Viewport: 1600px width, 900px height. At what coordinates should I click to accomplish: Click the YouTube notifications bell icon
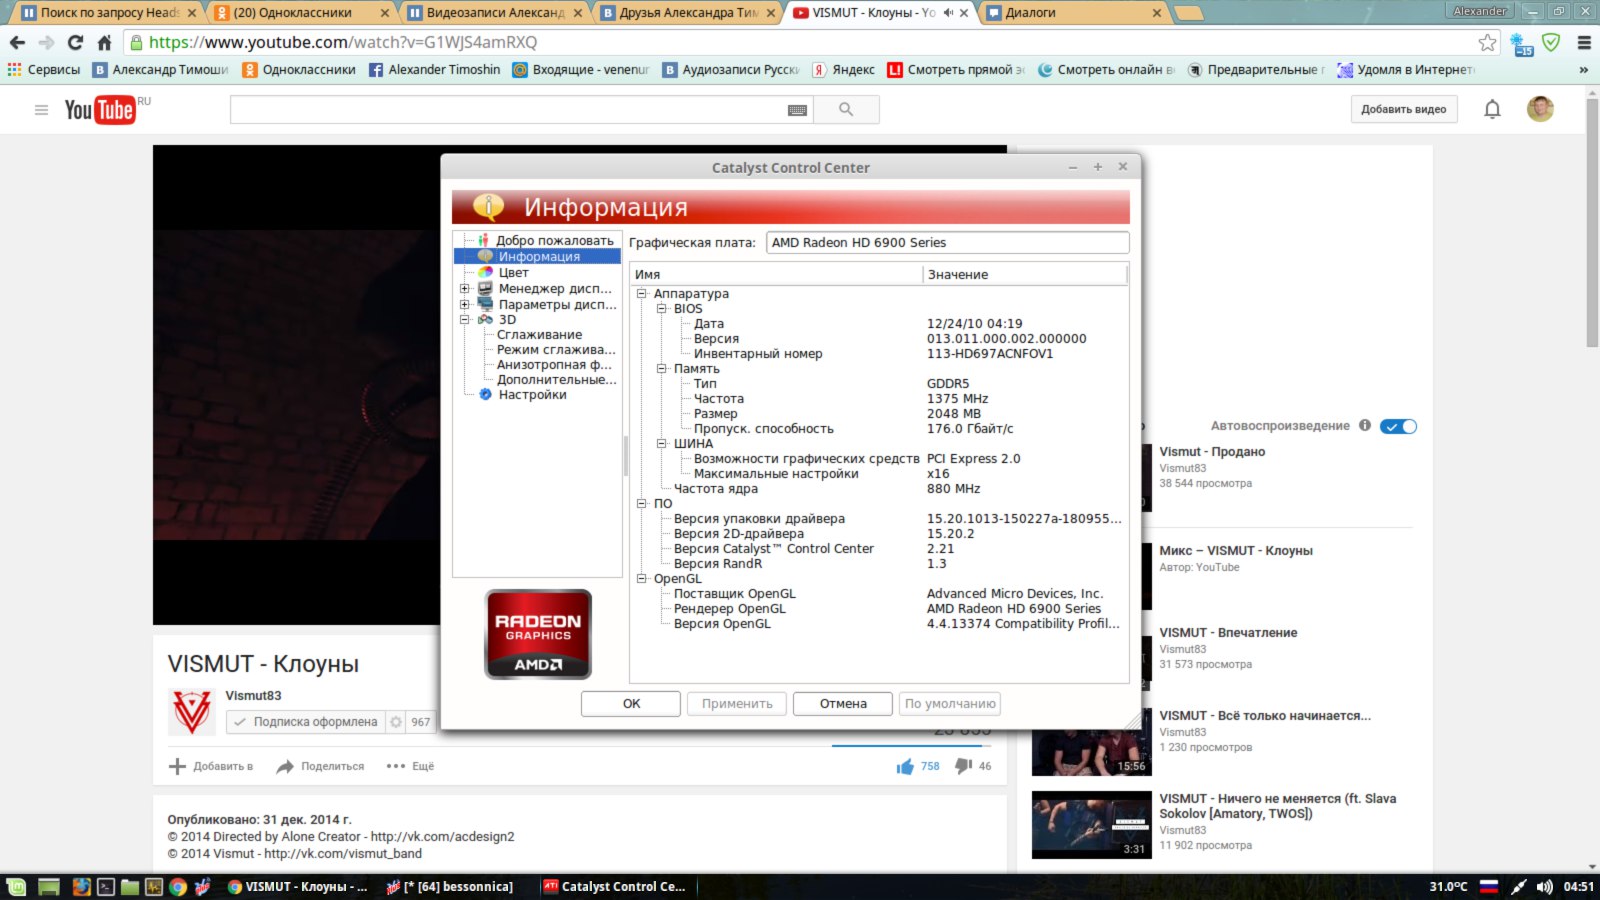point(1492,109)
